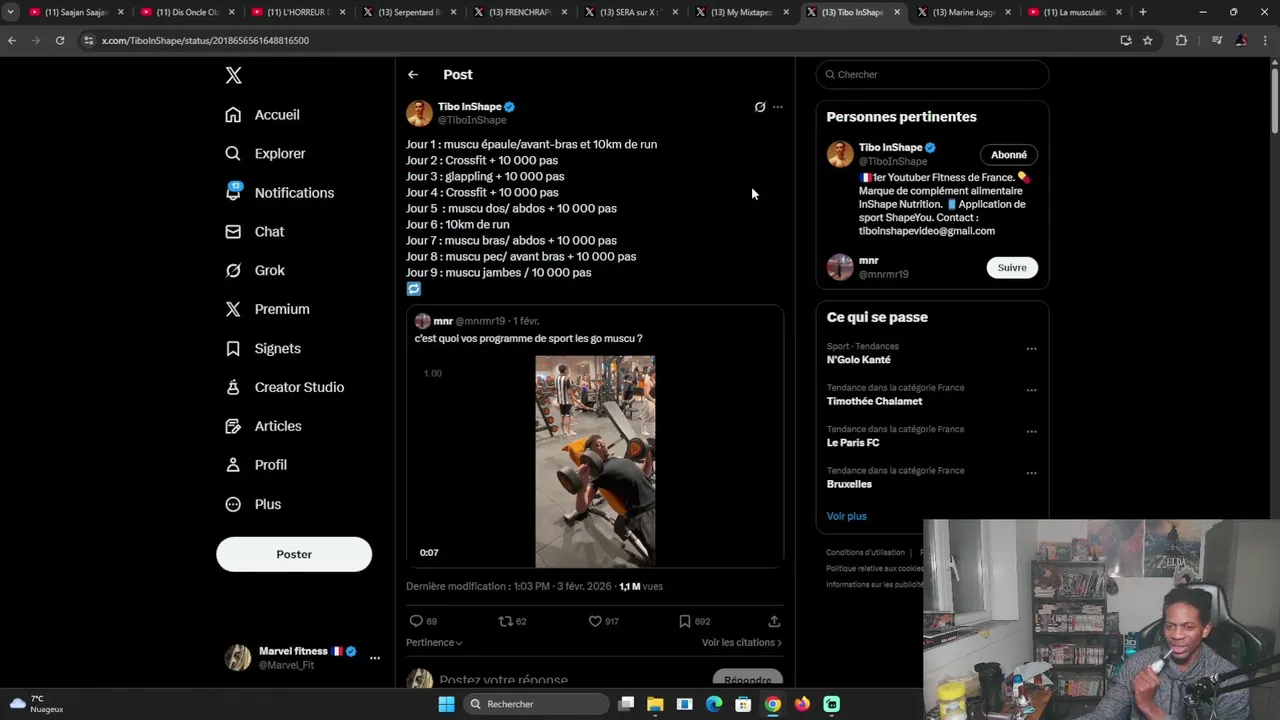The image size is (1280, 720).
Task: Click Voir plus under trends
Action: [x=847, y=517]
